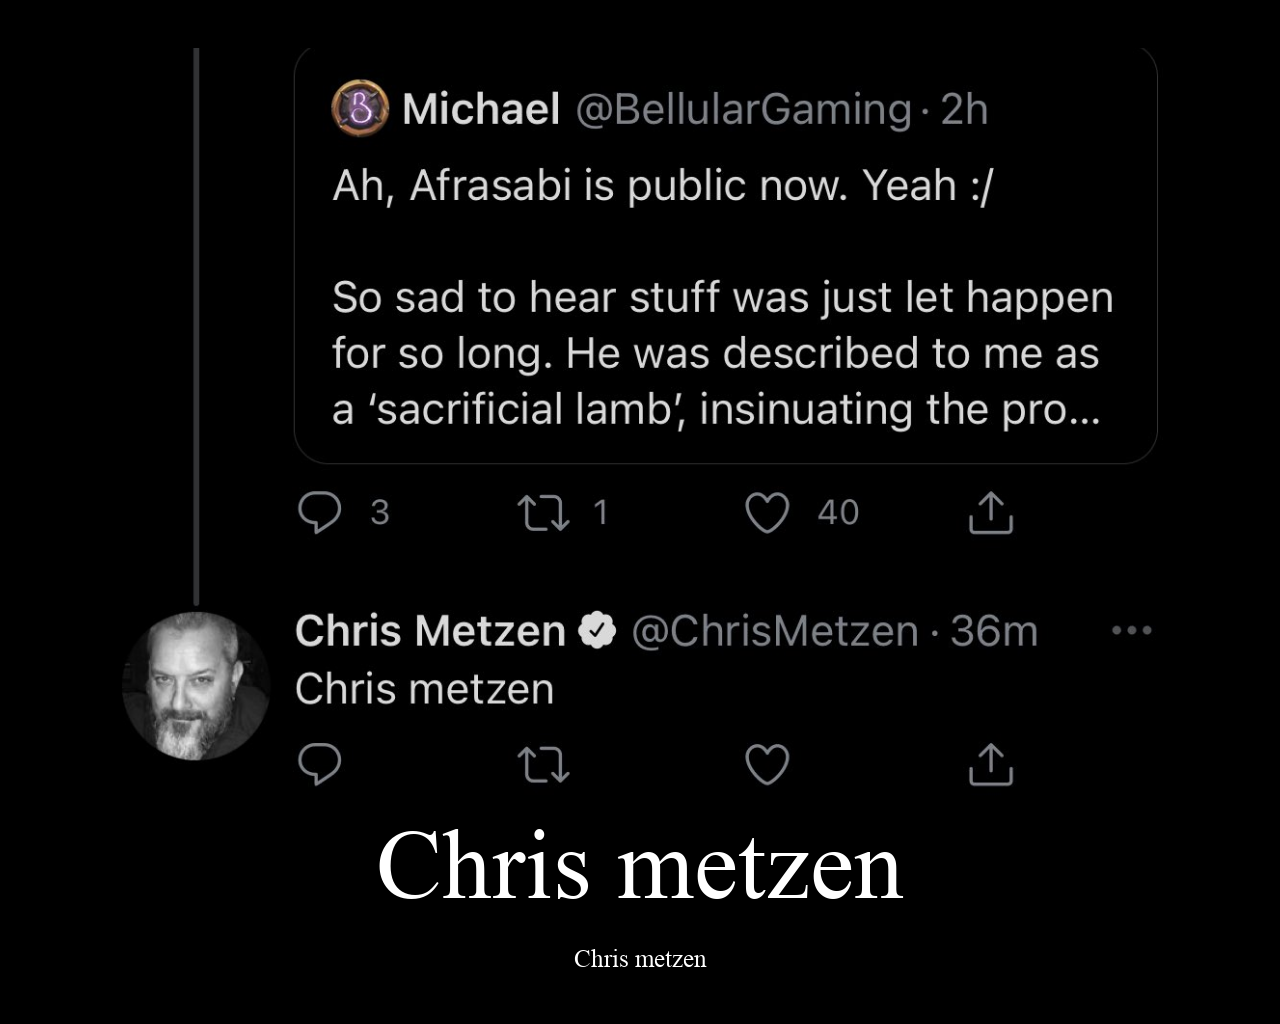
Task: Visit the @ChrisMetzen handle
Action: [x=774, y=631]
